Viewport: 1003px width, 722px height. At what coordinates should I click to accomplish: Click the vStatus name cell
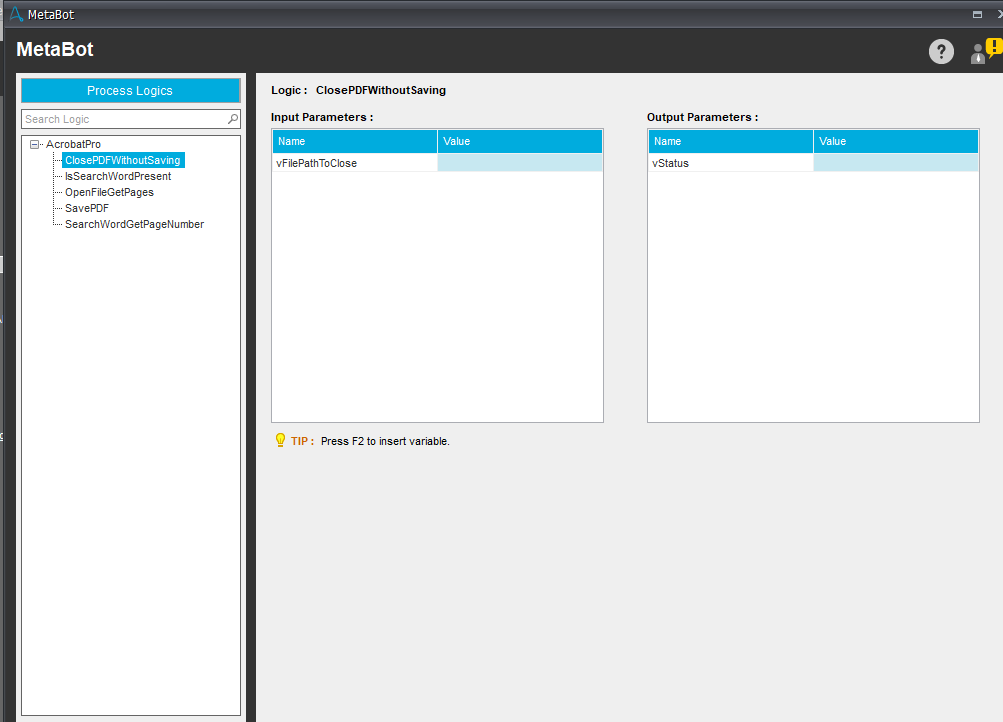(x=731, y=163)
